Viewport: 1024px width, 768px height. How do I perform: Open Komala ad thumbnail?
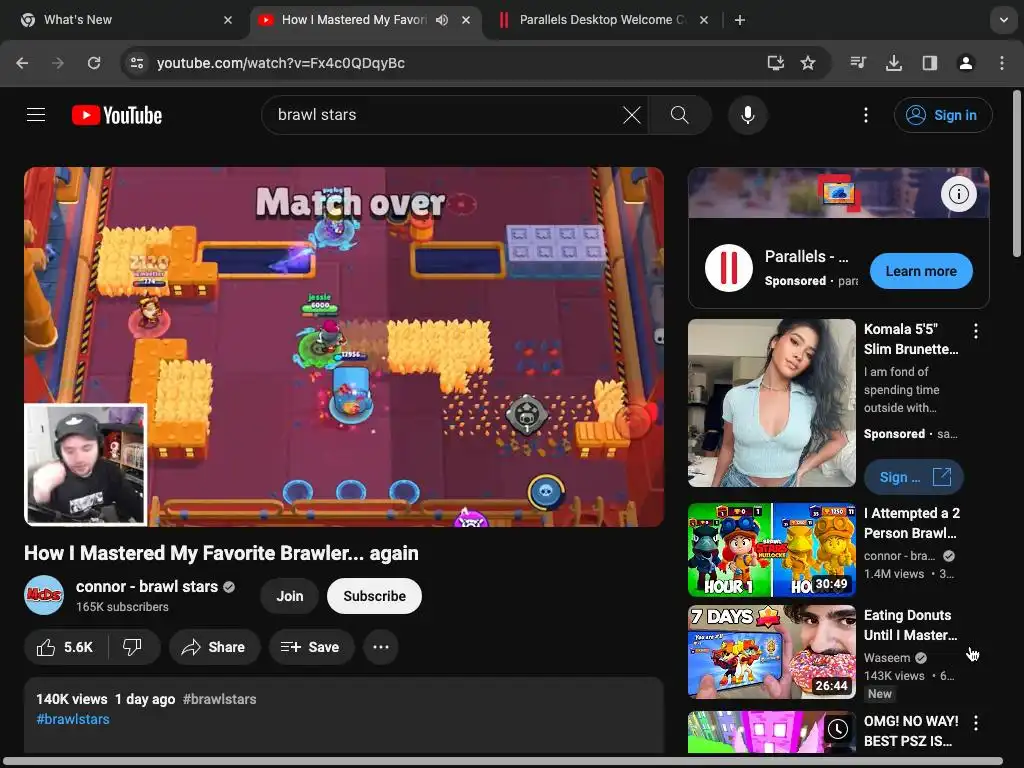point(771,402)
